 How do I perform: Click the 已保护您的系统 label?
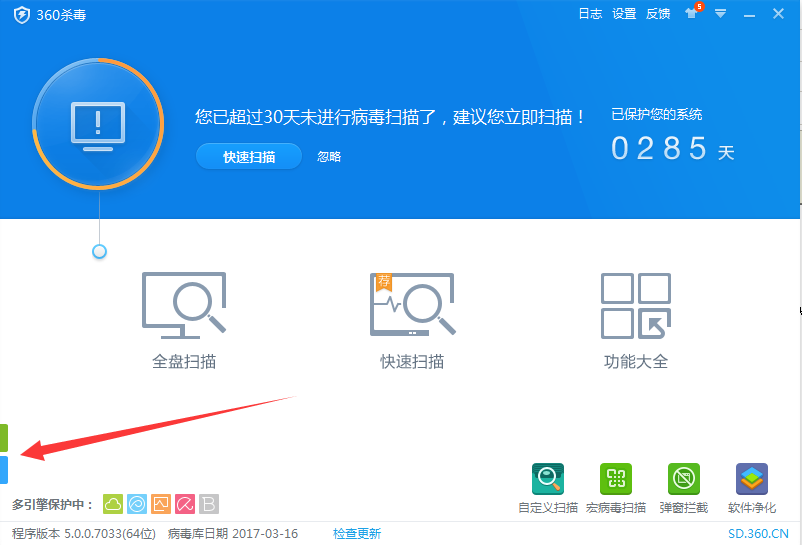[657, 115]
